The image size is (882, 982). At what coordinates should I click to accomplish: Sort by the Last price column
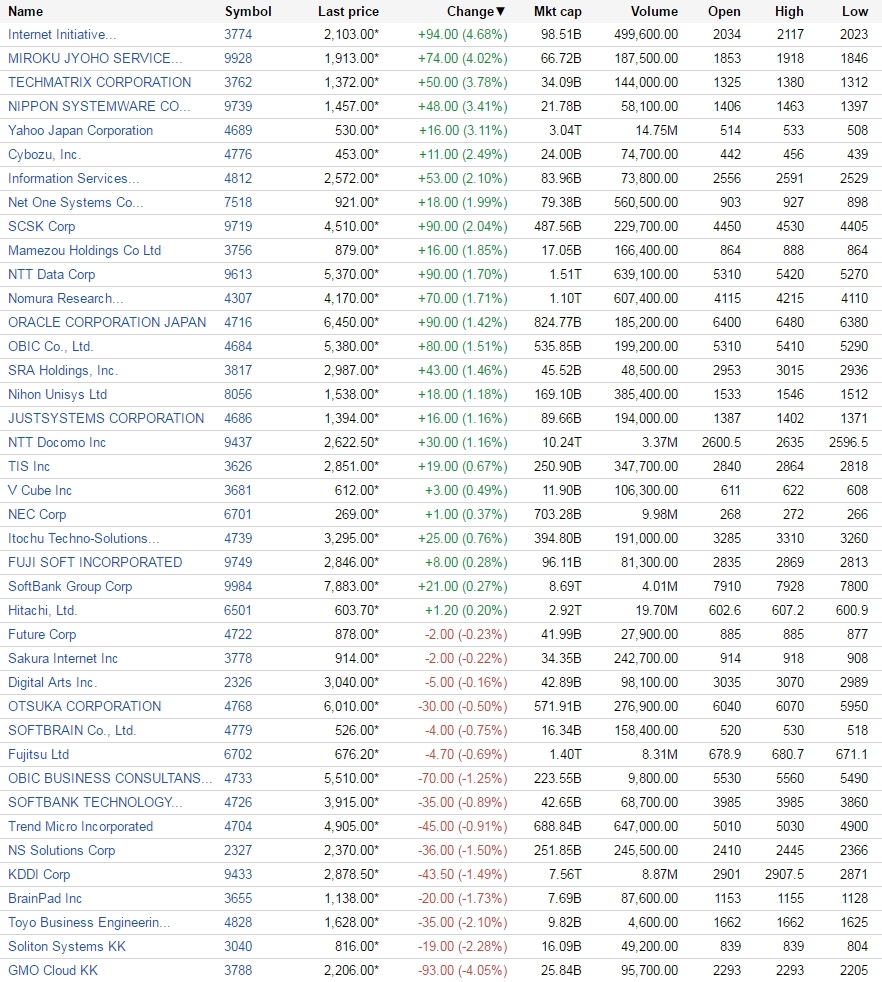(348, 11)
